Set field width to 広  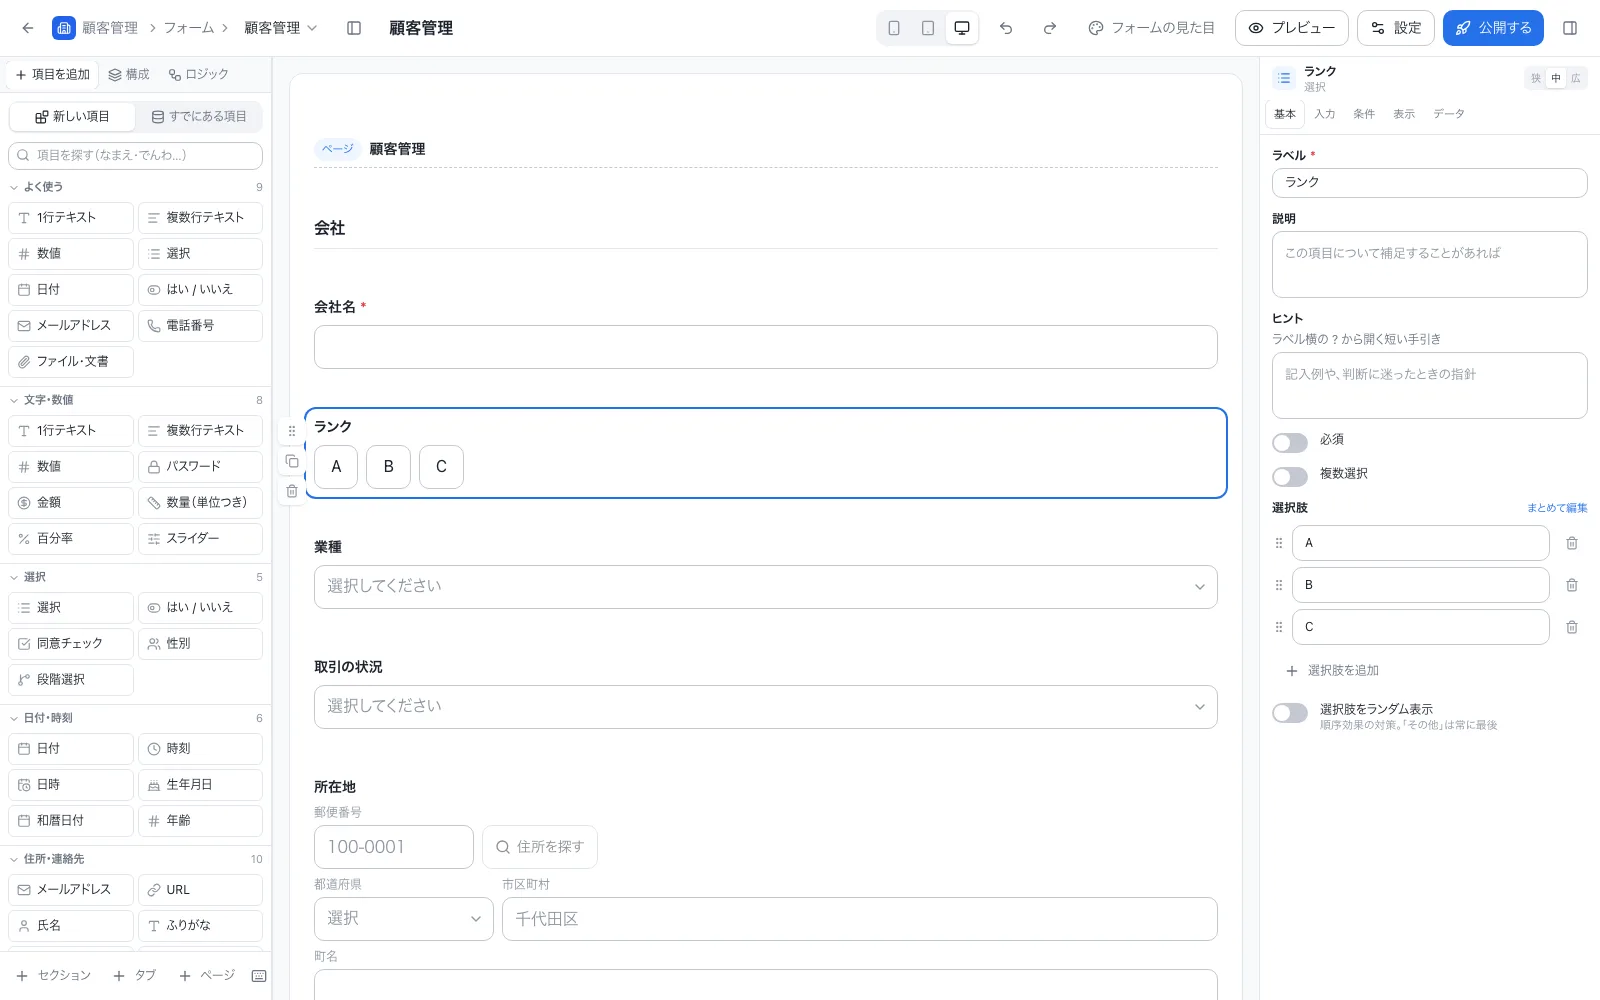coord(1576,78)
